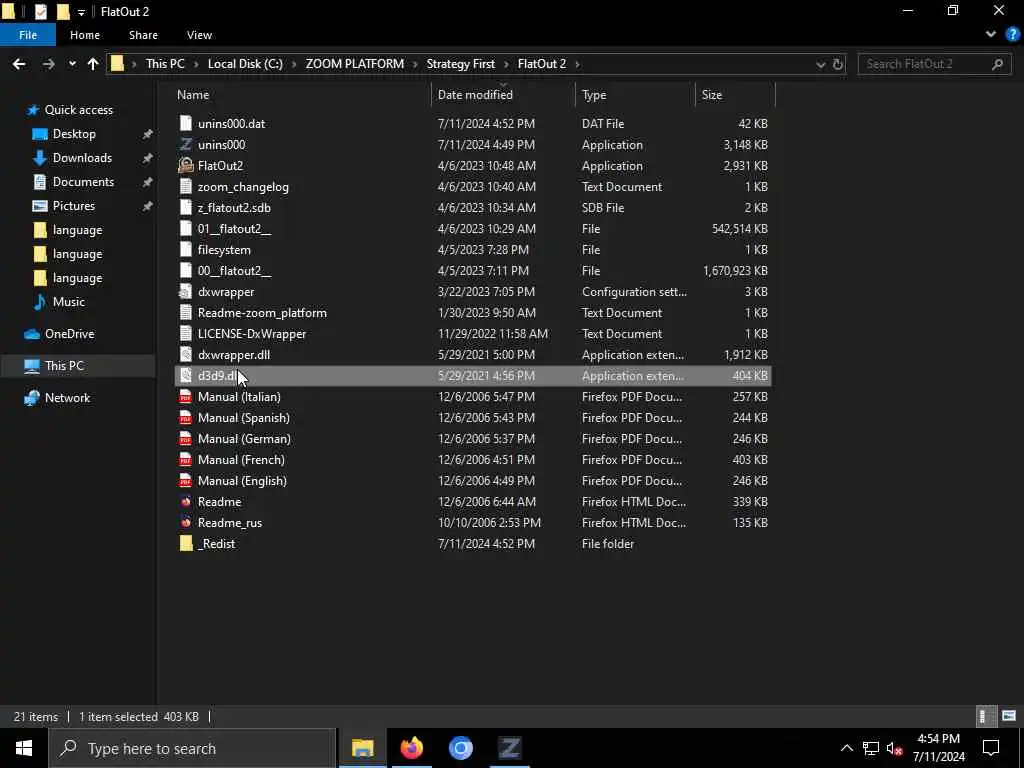Screen dimensions: 1024x768
Task: Open the notification center icon
Action: click(991, 748)
